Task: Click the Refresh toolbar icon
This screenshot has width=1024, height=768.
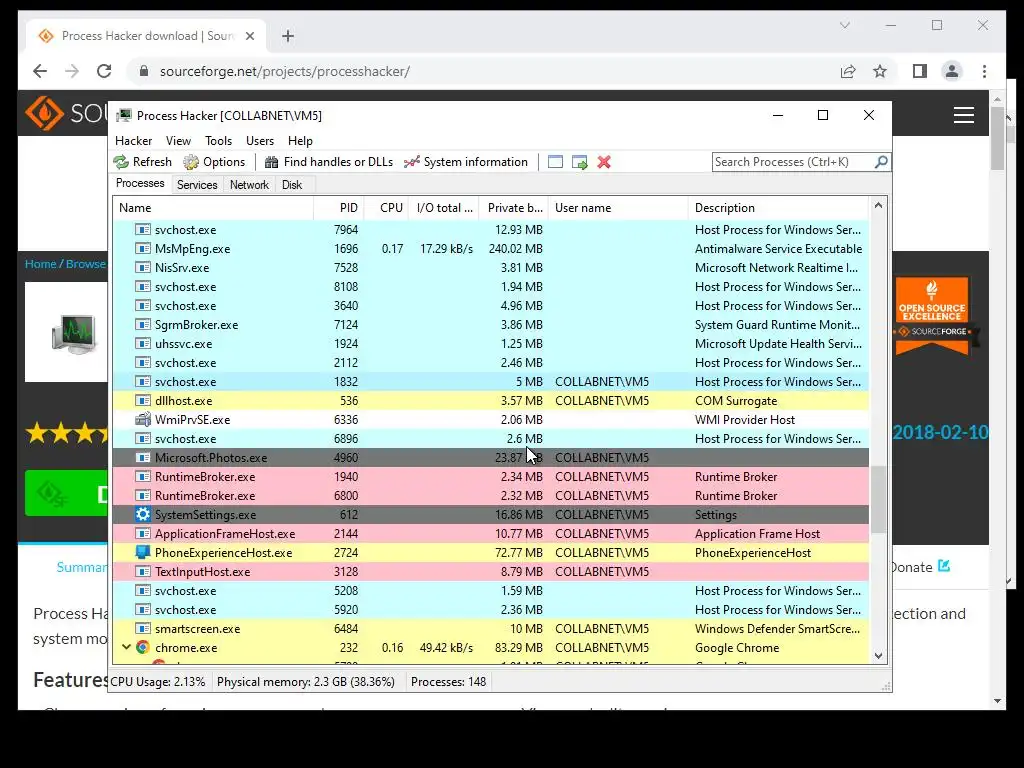Action: [121, 162]
